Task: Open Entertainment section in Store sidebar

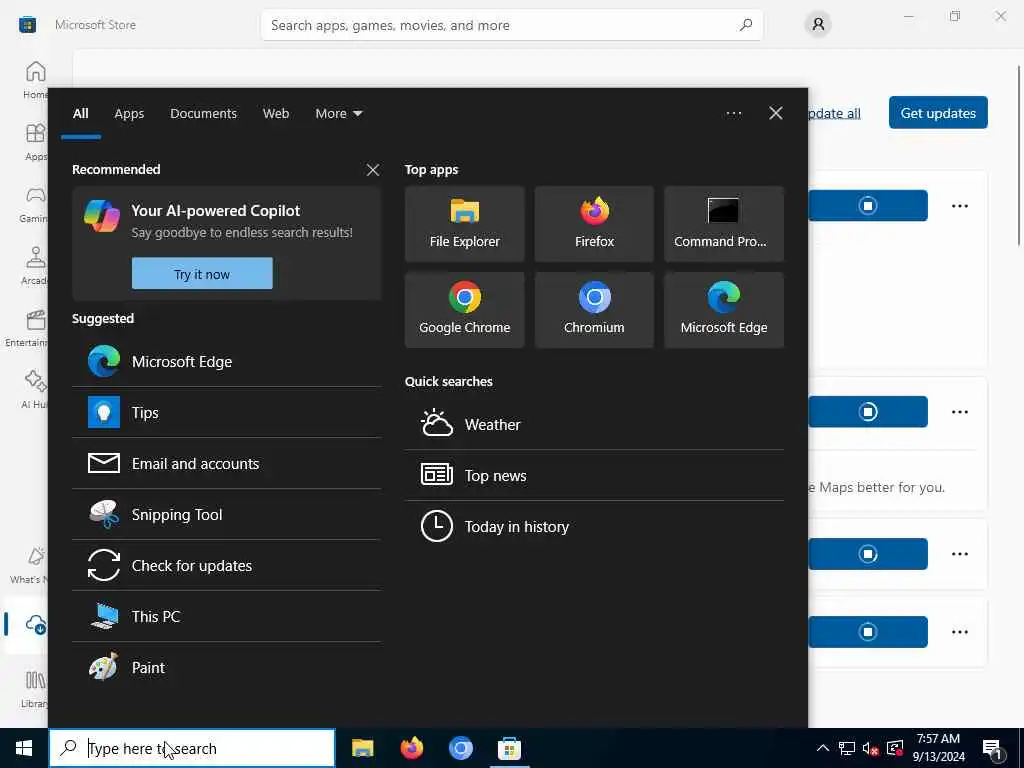Action: [x=27, y=328]
